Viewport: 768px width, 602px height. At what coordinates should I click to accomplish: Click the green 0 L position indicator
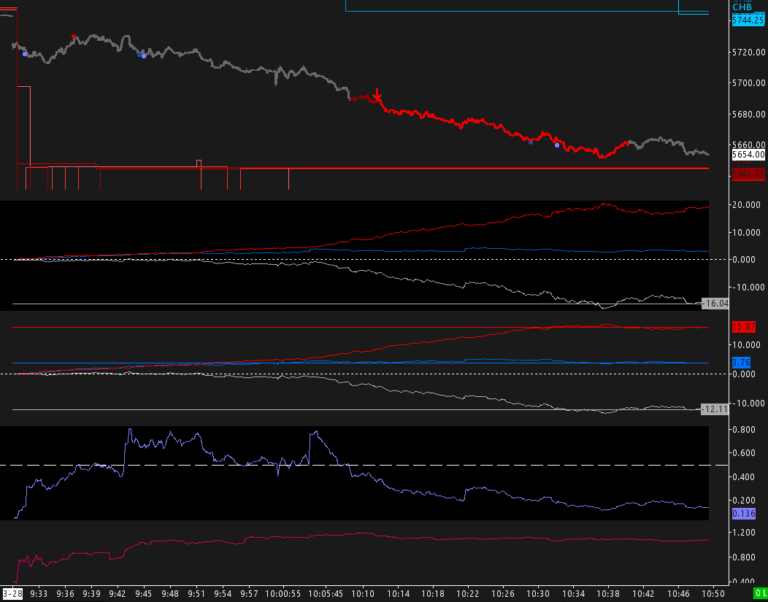(x=760, y=594)
